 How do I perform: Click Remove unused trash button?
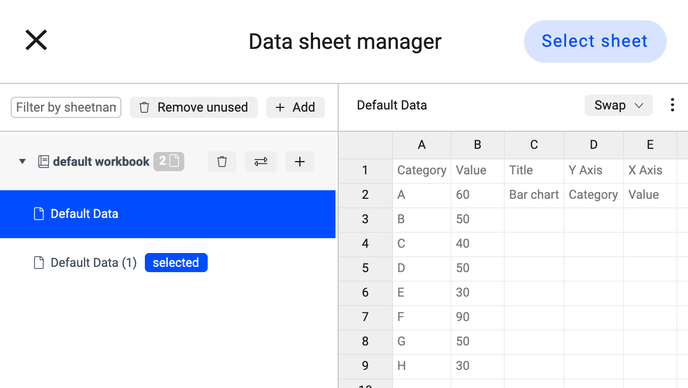pyautogui.click(x=194, y=107)
